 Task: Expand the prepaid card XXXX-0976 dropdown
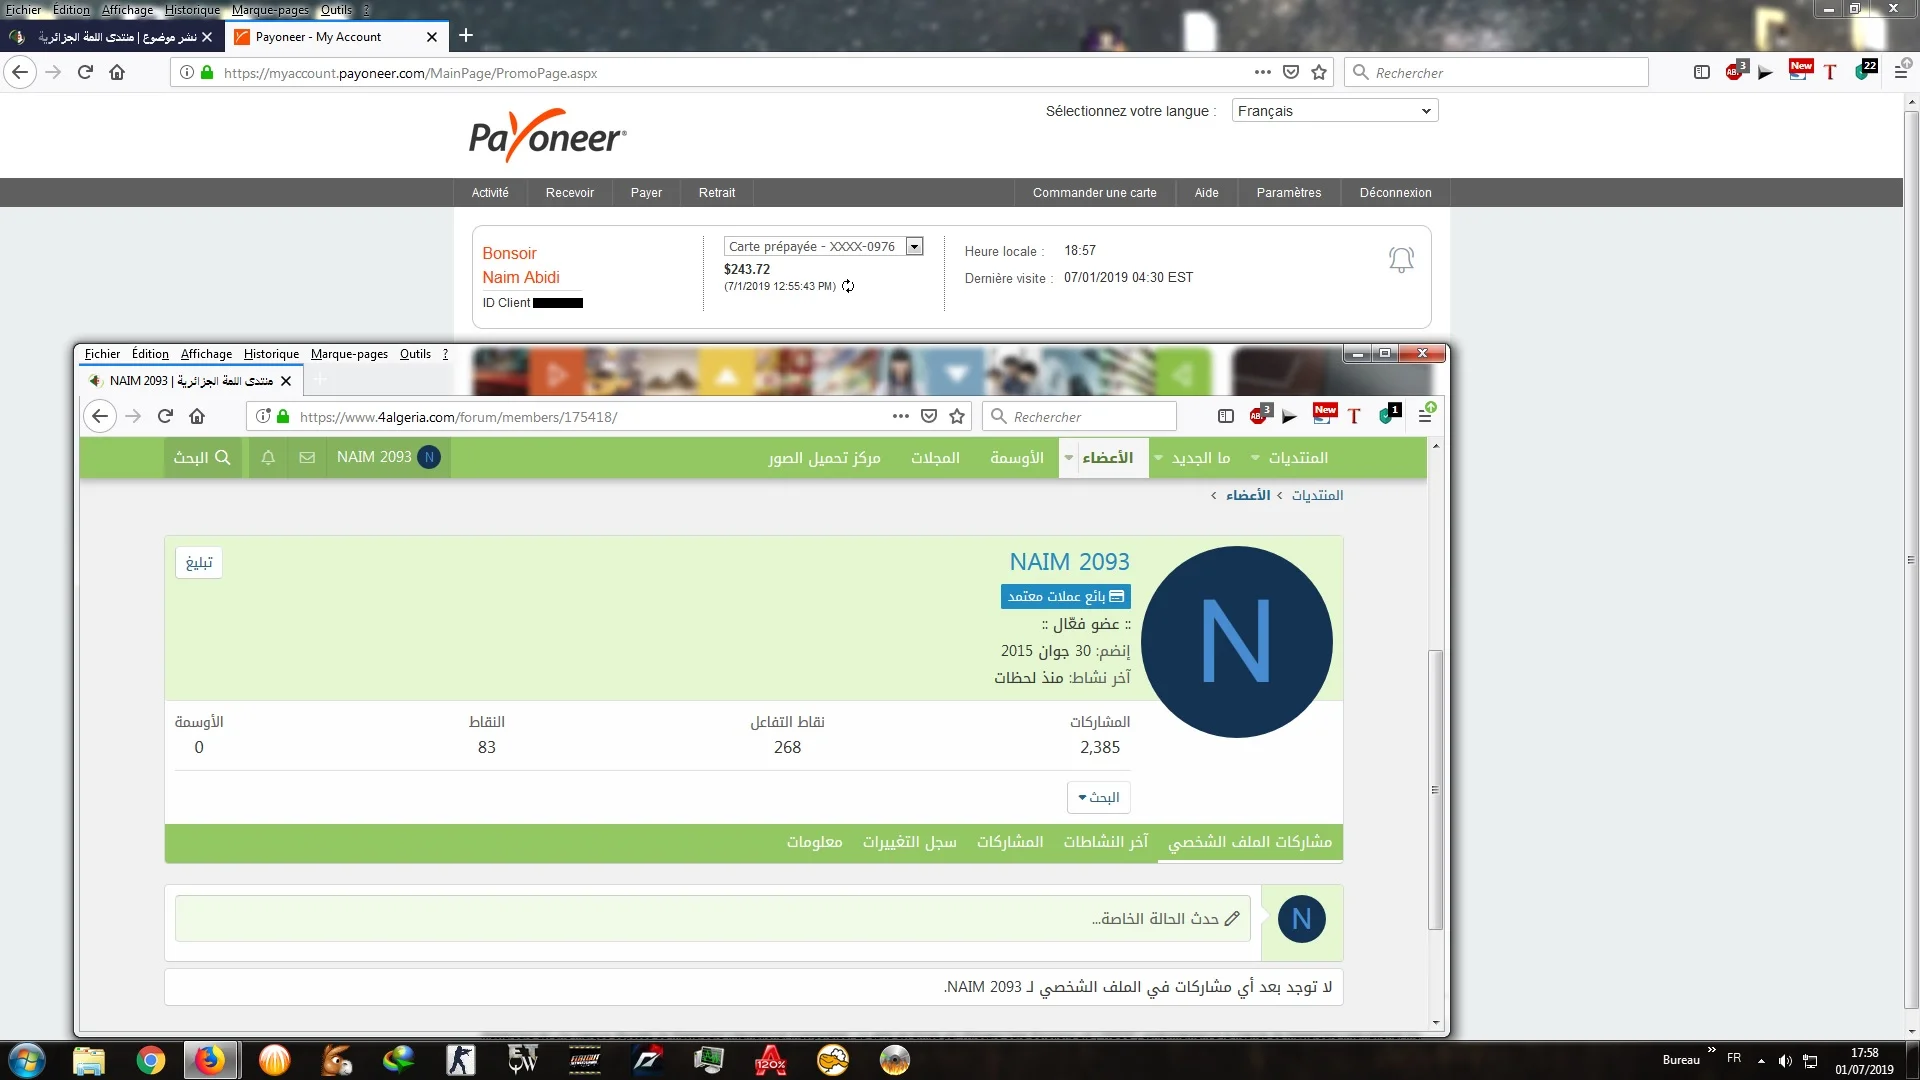coord(914,247)
